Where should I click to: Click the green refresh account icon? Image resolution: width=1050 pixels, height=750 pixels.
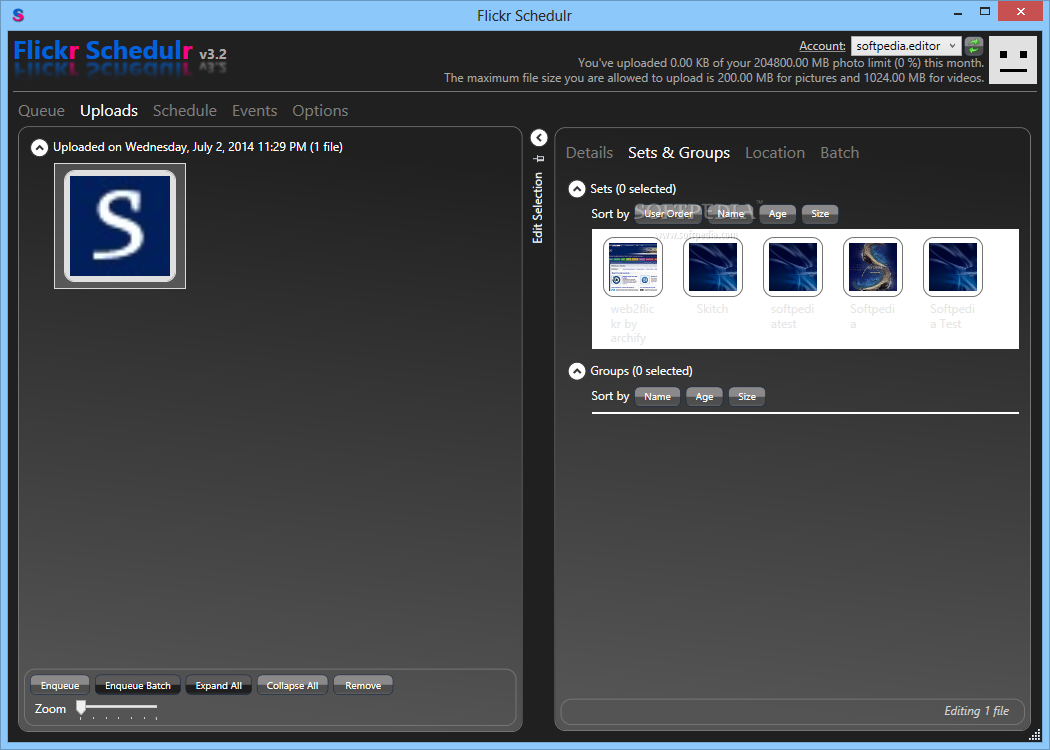pos(974,46)
